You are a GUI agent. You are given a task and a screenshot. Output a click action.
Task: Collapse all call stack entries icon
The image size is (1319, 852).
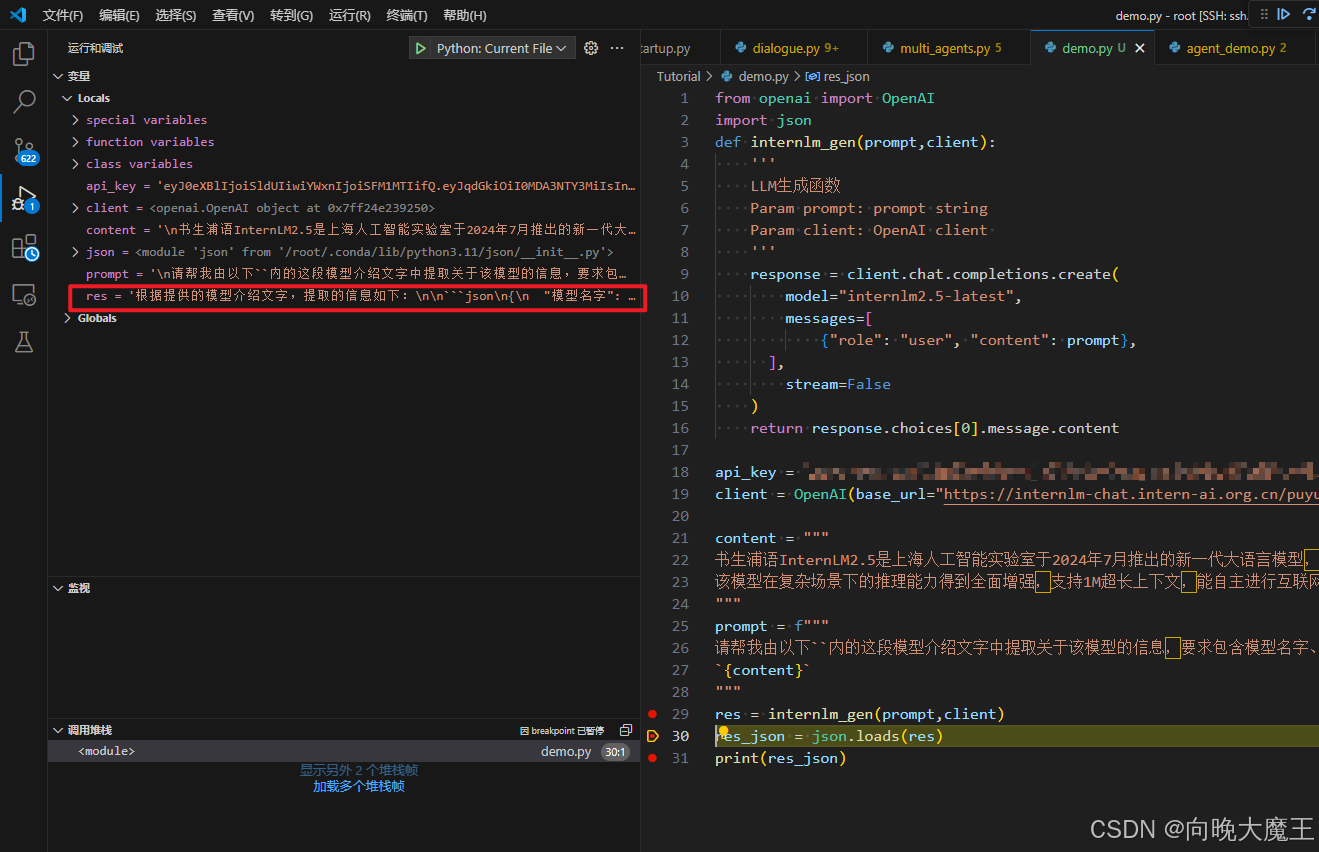(x=626, y=730)
